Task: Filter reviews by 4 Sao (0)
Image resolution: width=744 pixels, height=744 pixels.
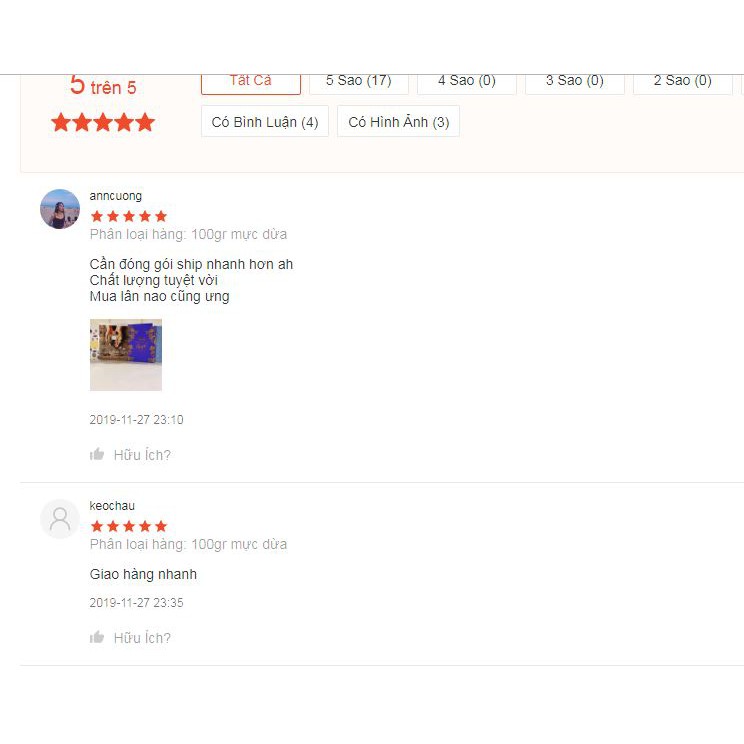Action: pyautogui.click(x=467, y=84)
